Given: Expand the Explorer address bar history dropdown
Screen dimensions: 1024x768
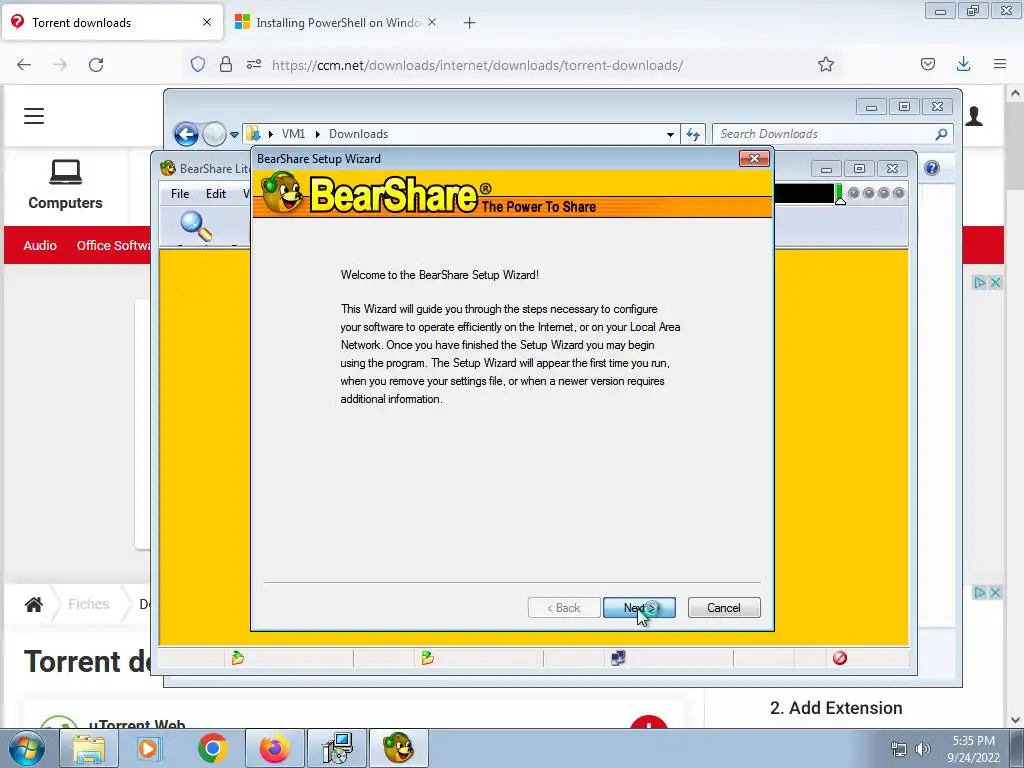Looking at the screenshot, I should coord(670,135).
